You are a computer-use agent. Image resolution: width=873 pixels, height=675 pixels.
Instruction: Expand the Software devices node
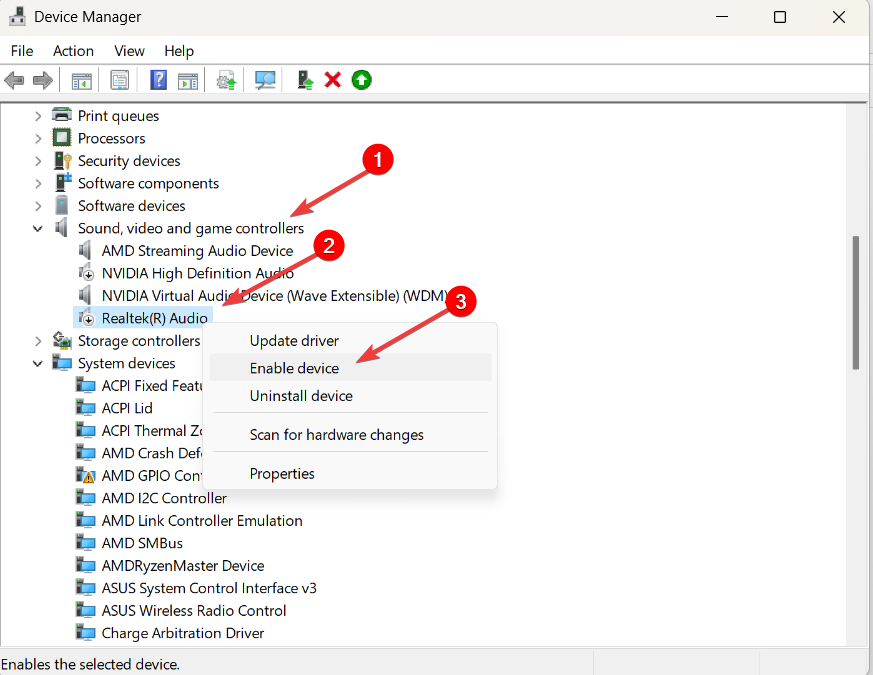pos(38,206)
